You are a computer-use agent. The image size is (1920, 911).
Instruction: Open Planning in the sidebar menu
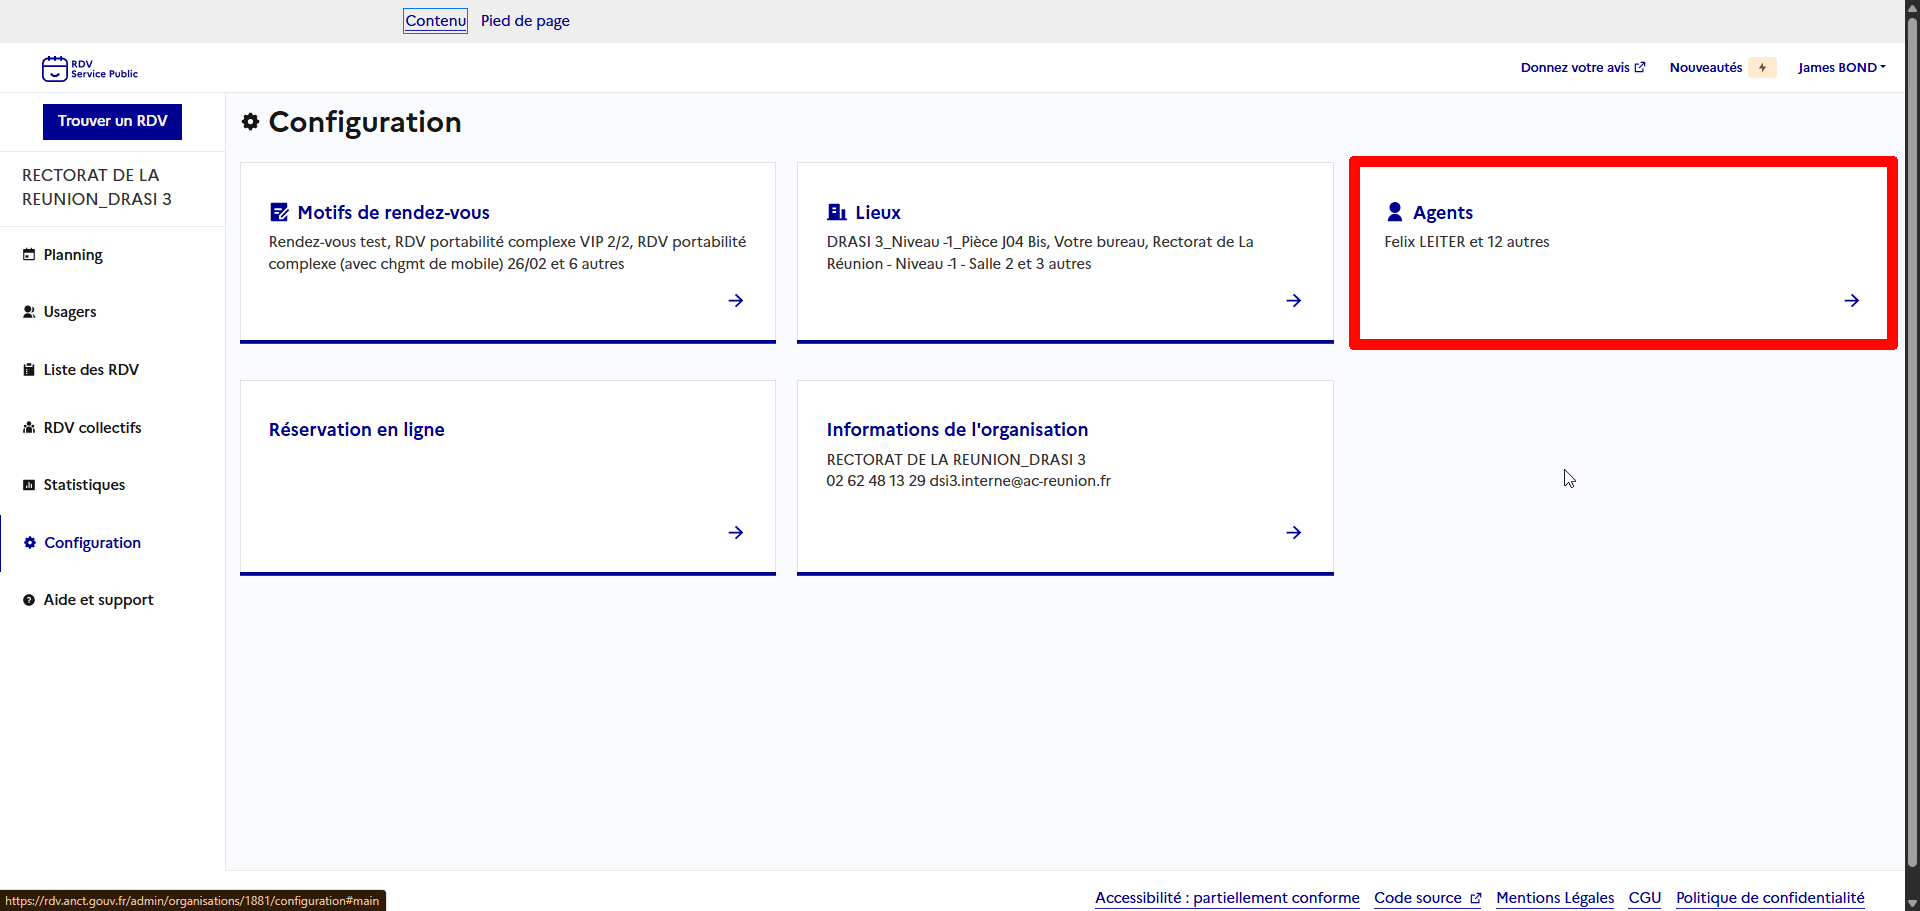point(73,255)
